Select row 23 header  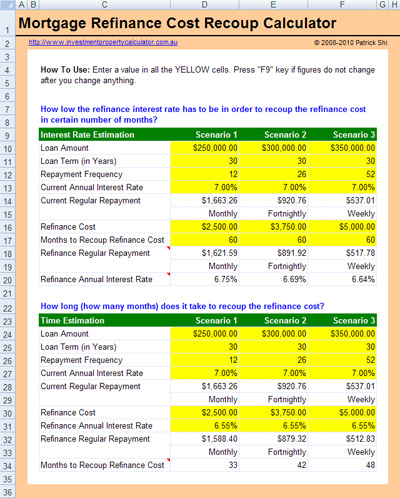click(x=7, y=321)
